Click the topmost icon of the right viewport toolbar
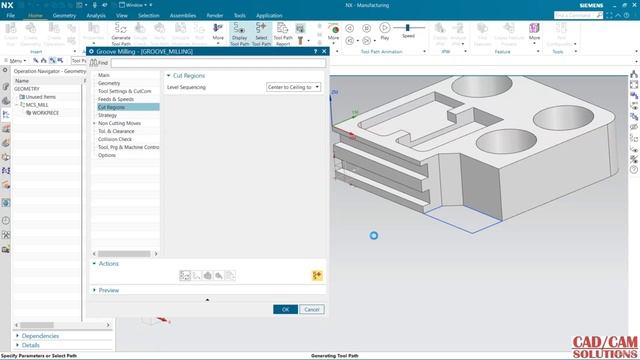Screen dimensions: 640x360 click(633, 74)
